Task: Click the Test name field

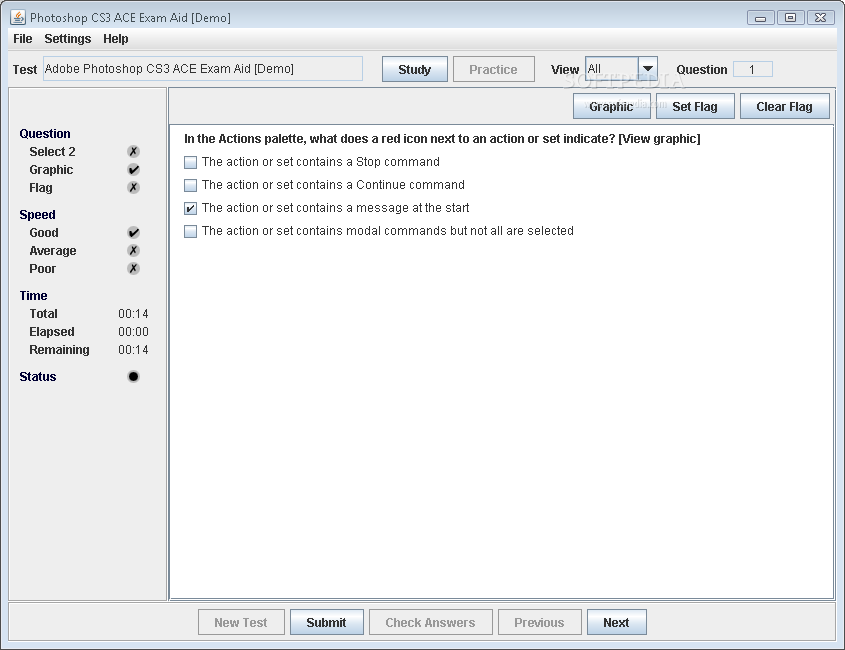Action: pyautogui.click(x=203, y=69)
